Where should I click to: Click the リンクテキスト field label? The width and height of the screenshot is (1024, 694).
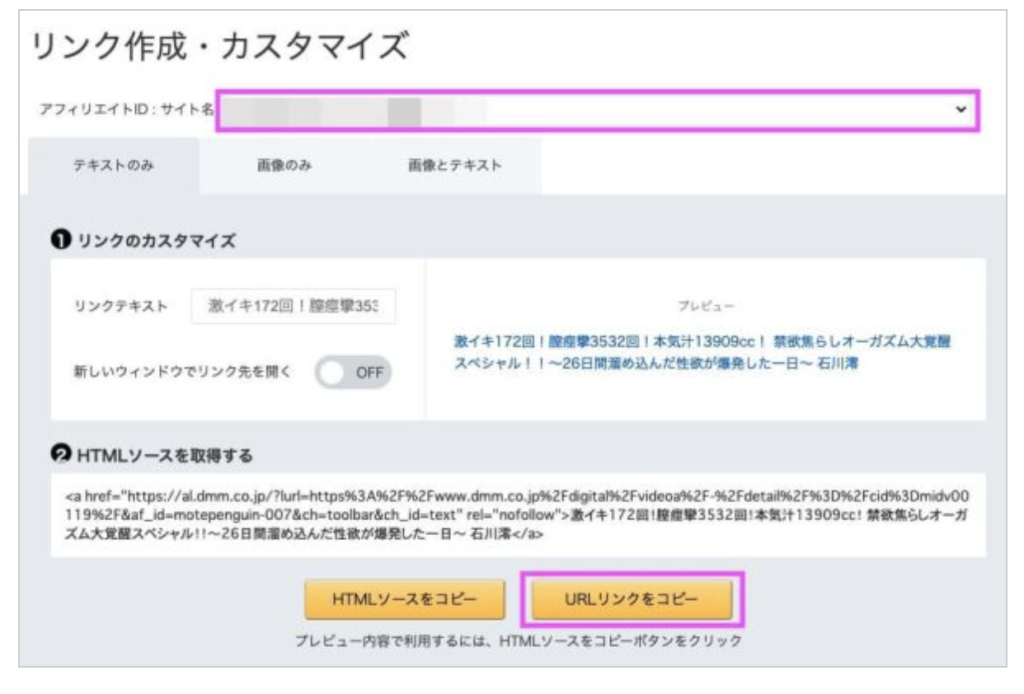[121, 307]
